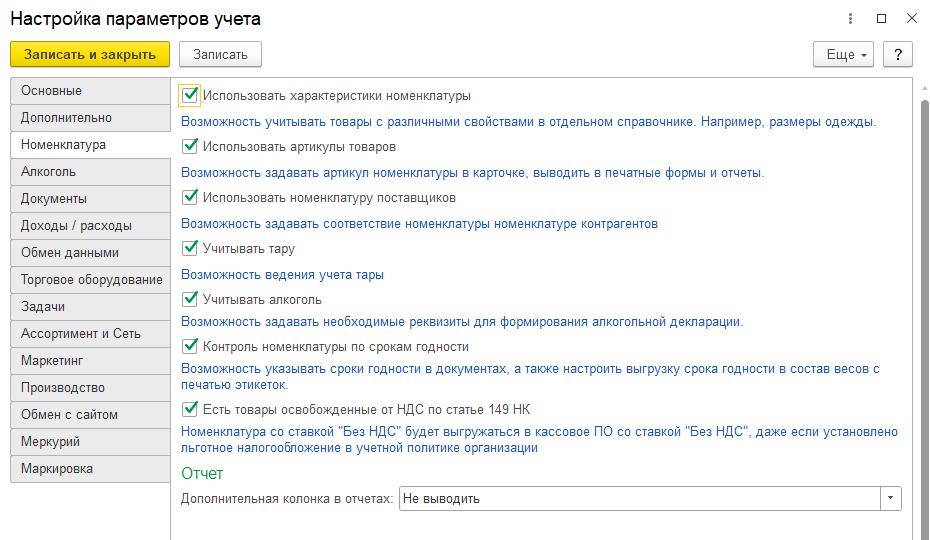This screenshot has height=540, width=930.
Task: Toggle 'Использовать артикулы товаров' checkbox
Action: point(190,146)
